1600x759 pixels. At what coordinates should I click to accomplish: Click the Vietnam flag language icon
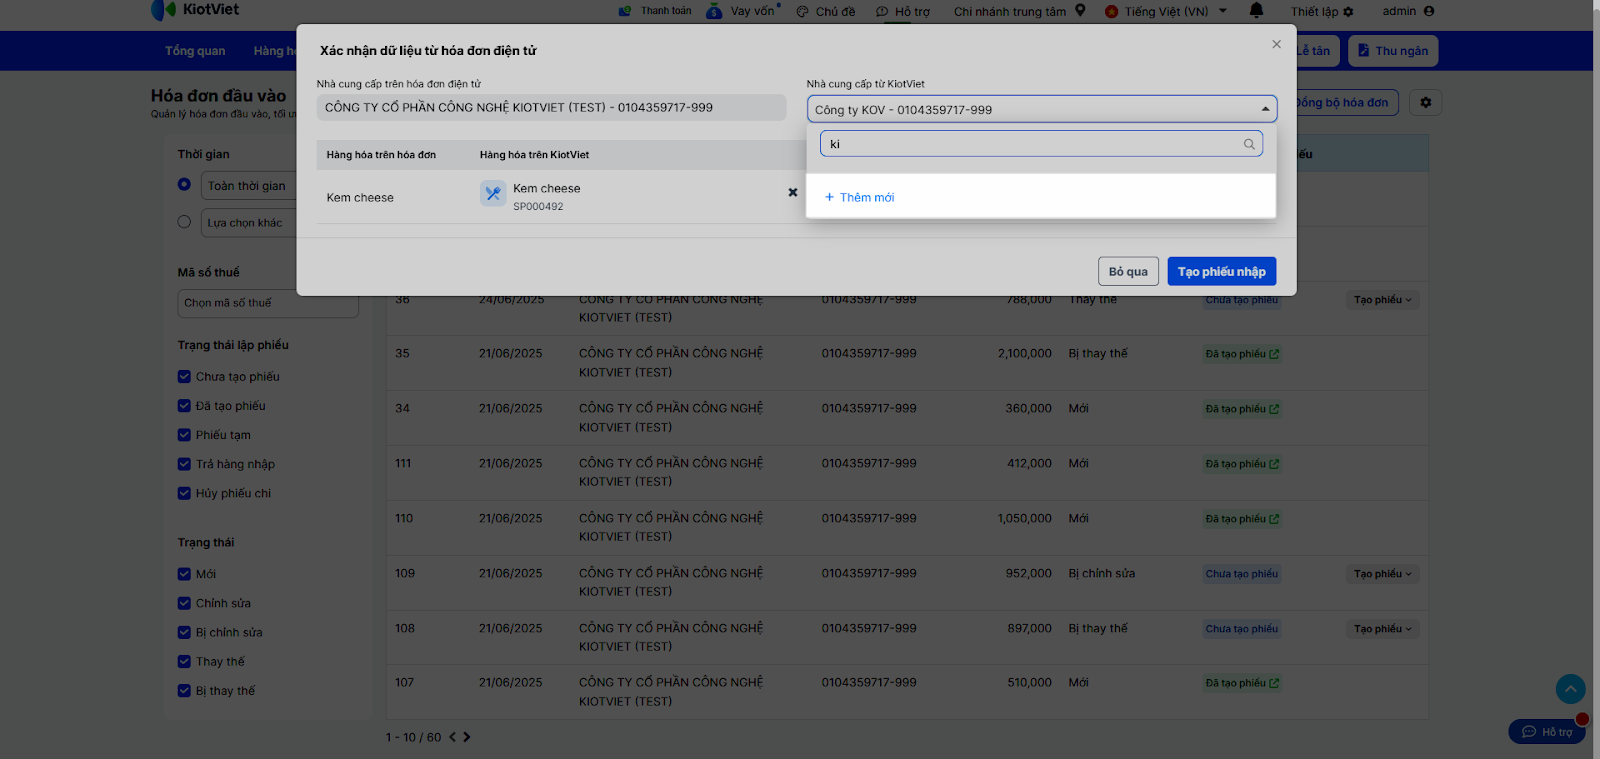[x=1111, y=12]
